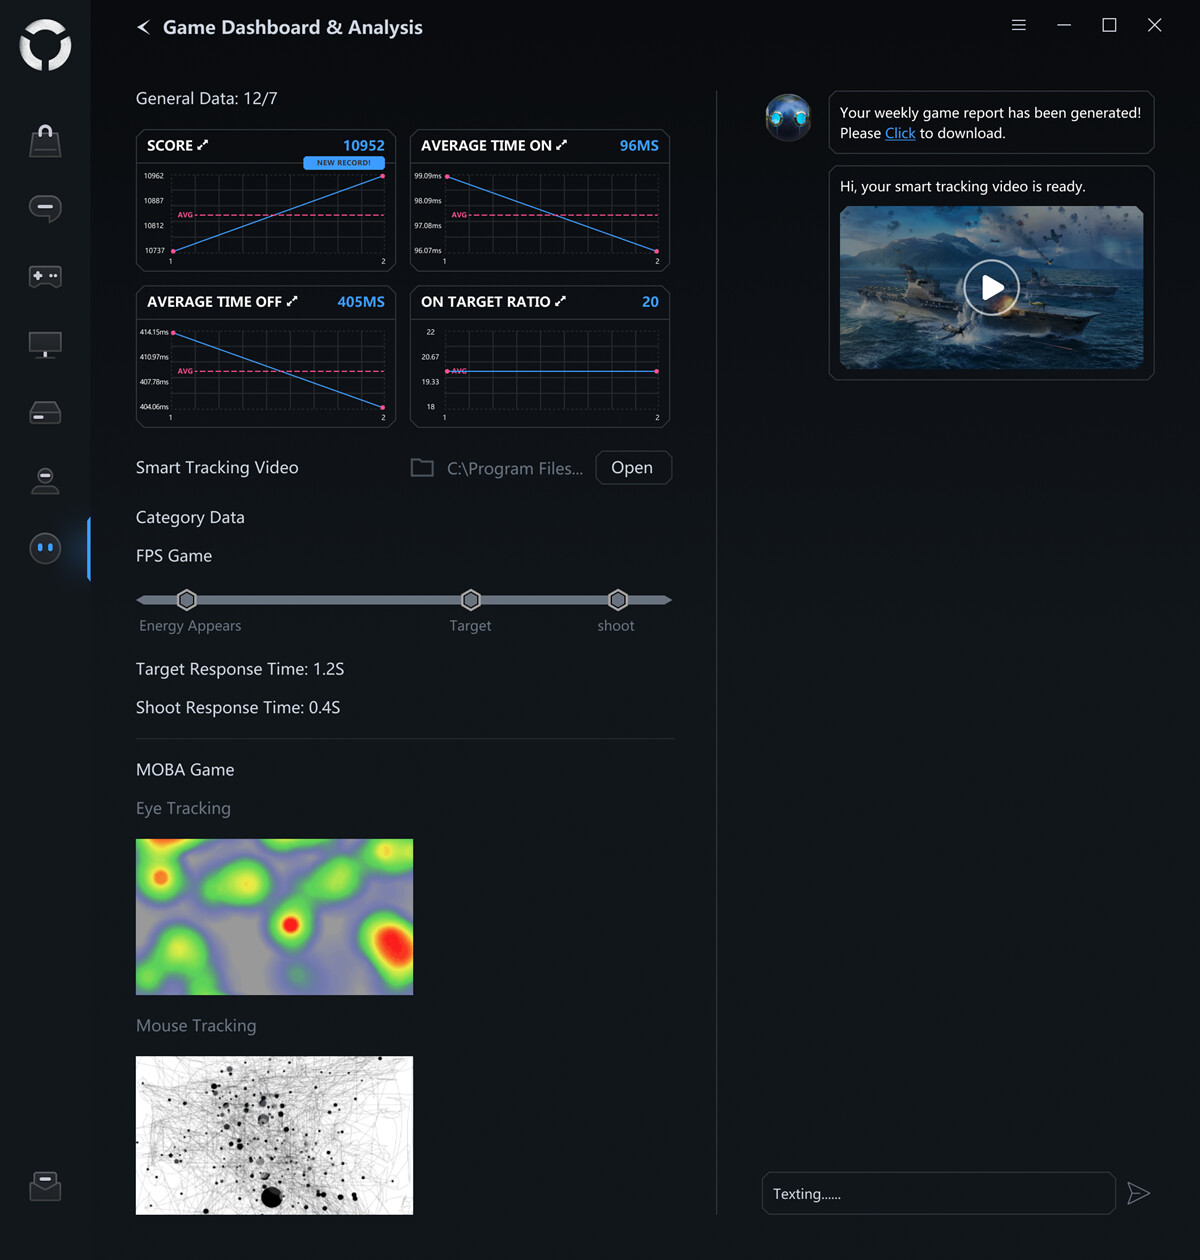Open the storage drive sidebar icon
Viewport: 1200px width, 1260px height.
(x=45, y=413)
